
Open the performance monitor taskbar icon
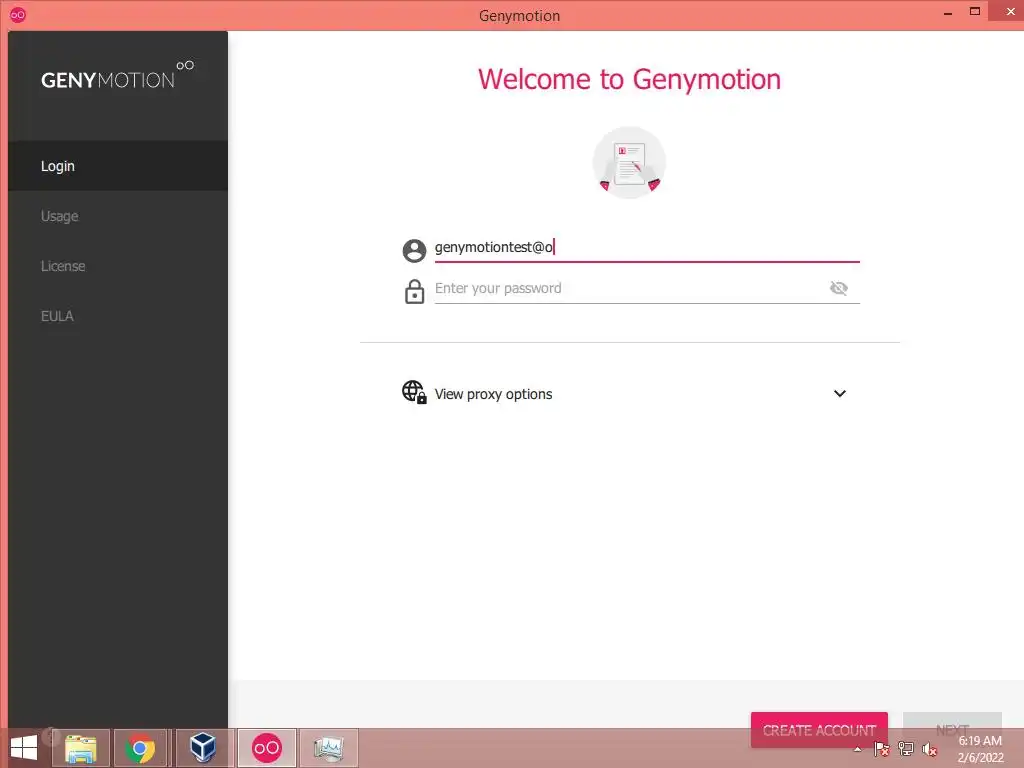click(328, 748)
